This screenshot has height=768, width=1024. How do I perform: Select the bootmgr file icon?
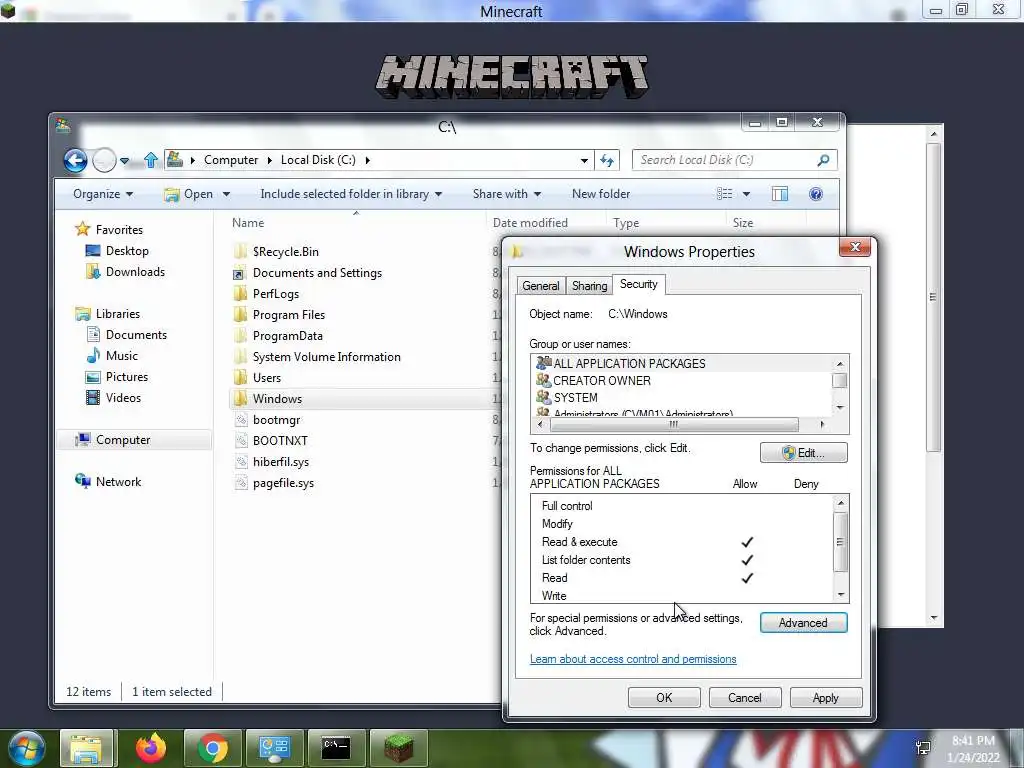click(241, 420)
